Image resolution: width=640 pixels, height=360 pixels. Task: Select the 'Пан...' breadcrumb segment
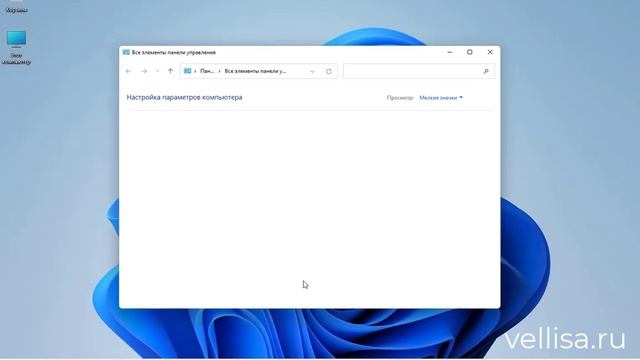coord(207,71)
